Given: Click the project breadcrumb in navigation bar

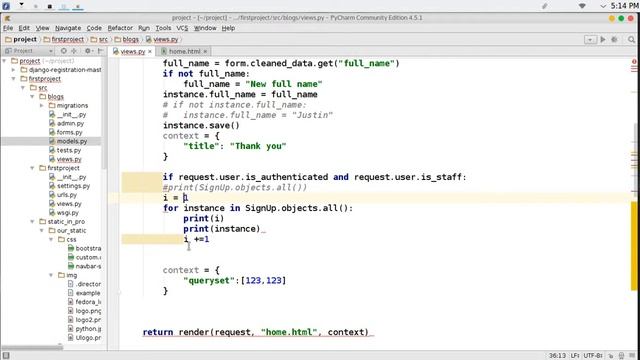Looking at the screenshot, I should [x=21, y=40].
